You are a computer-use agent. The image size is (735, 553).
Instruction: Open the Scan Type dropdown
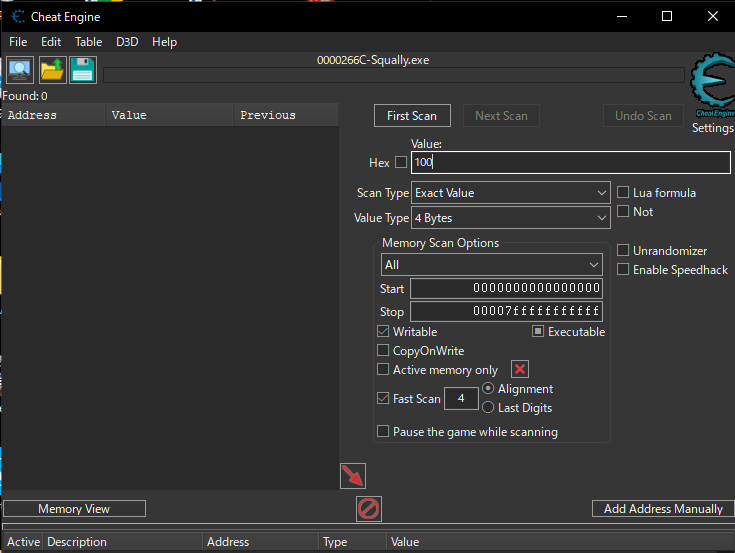510,193
